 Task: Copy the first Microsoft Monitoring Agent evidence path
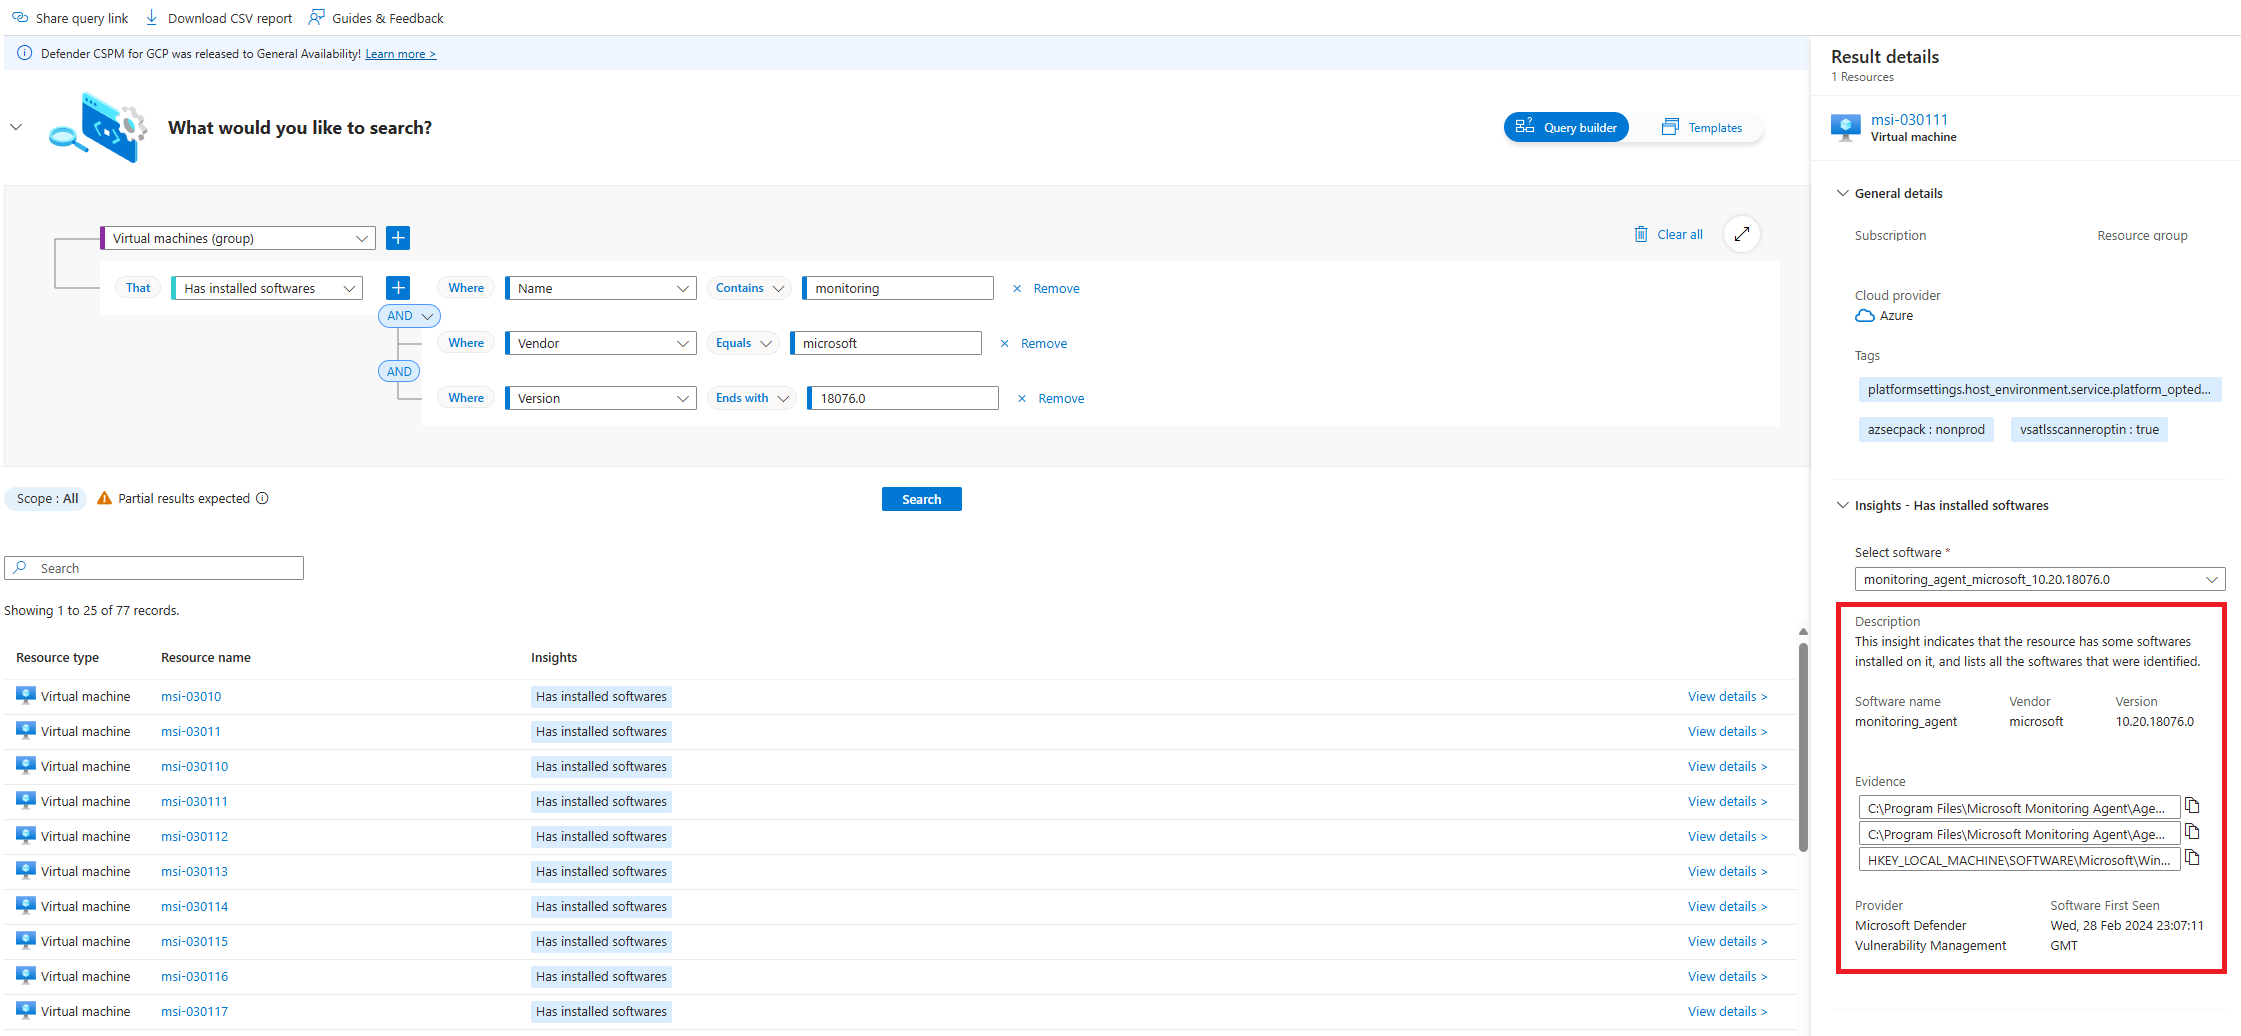pos(2192,805)
